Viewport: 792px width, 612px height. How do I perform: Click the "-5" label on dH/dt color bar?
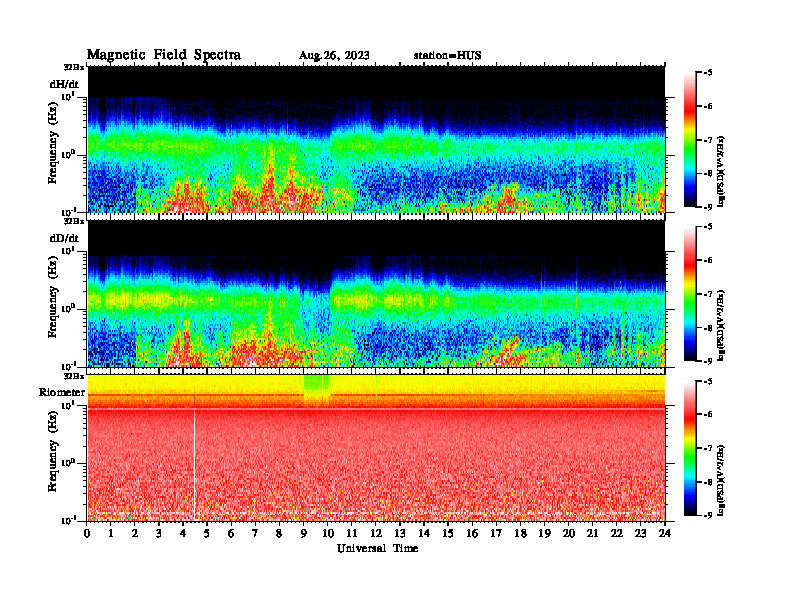(708, 73)
